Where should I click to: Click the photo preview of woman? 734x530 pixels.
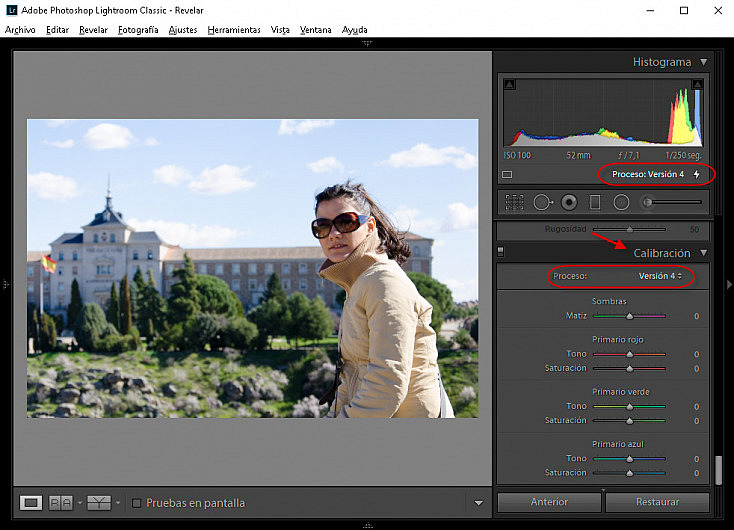coord(252,268)
